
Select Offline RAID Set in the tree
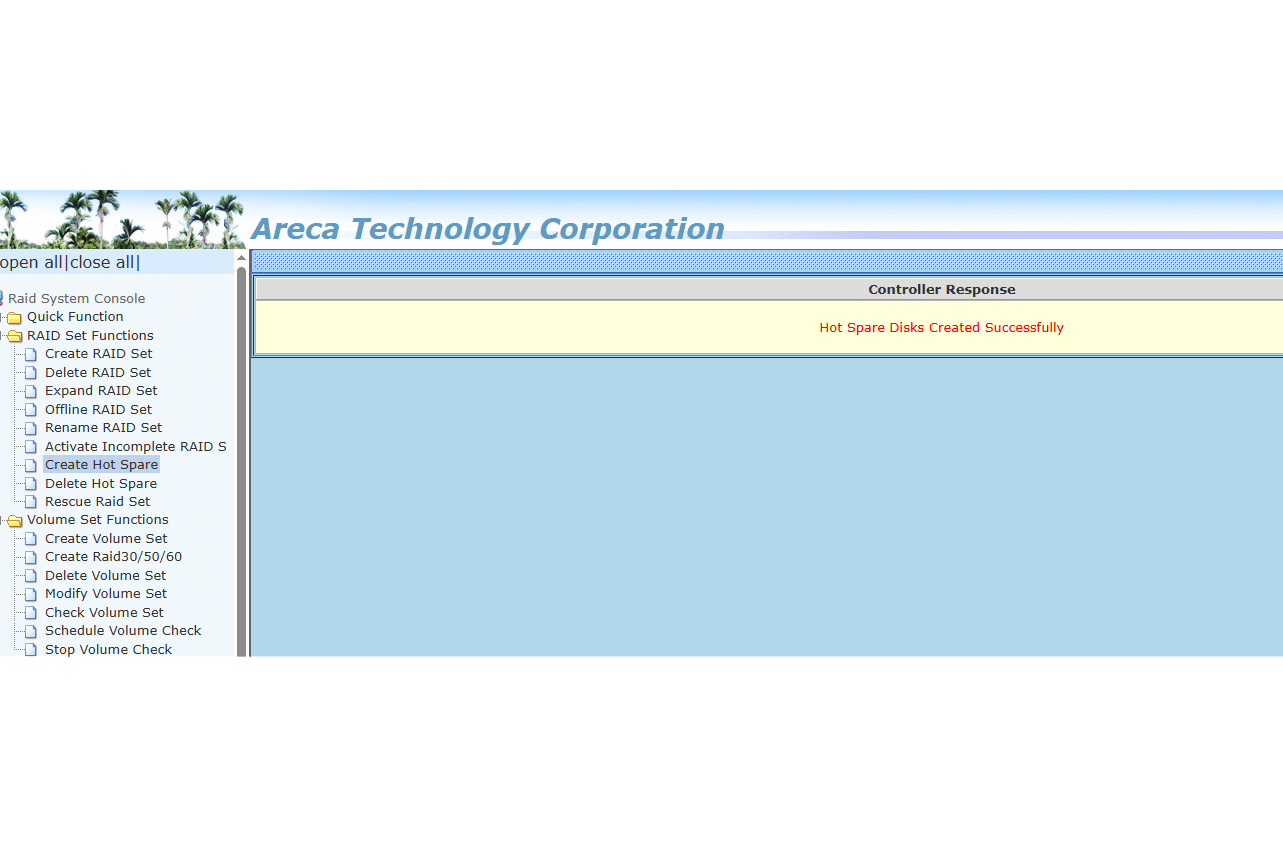tap(98, 410)
